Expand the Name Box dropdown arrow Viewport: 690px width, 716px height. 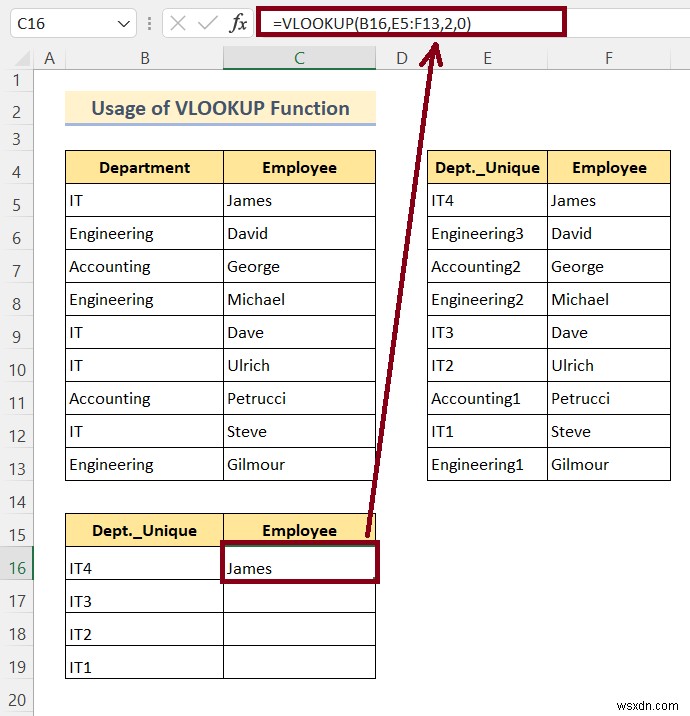123,24
